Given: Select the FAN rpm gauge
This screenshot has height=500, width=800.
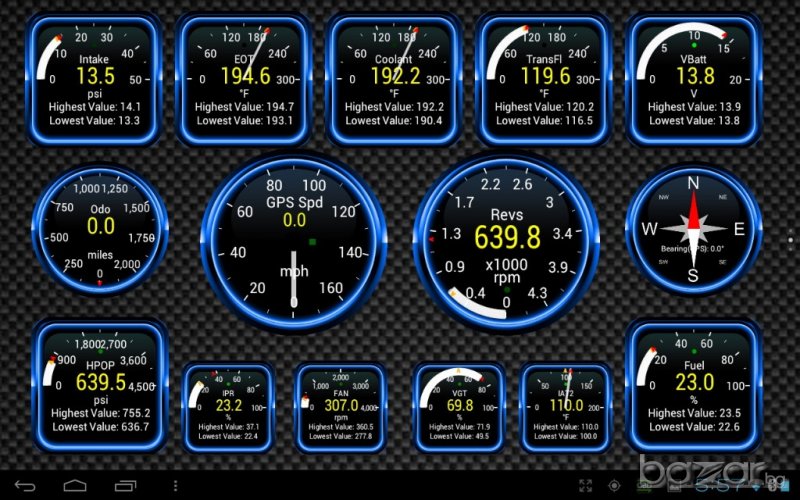Looking at the screenshot, I should point(340,405).
